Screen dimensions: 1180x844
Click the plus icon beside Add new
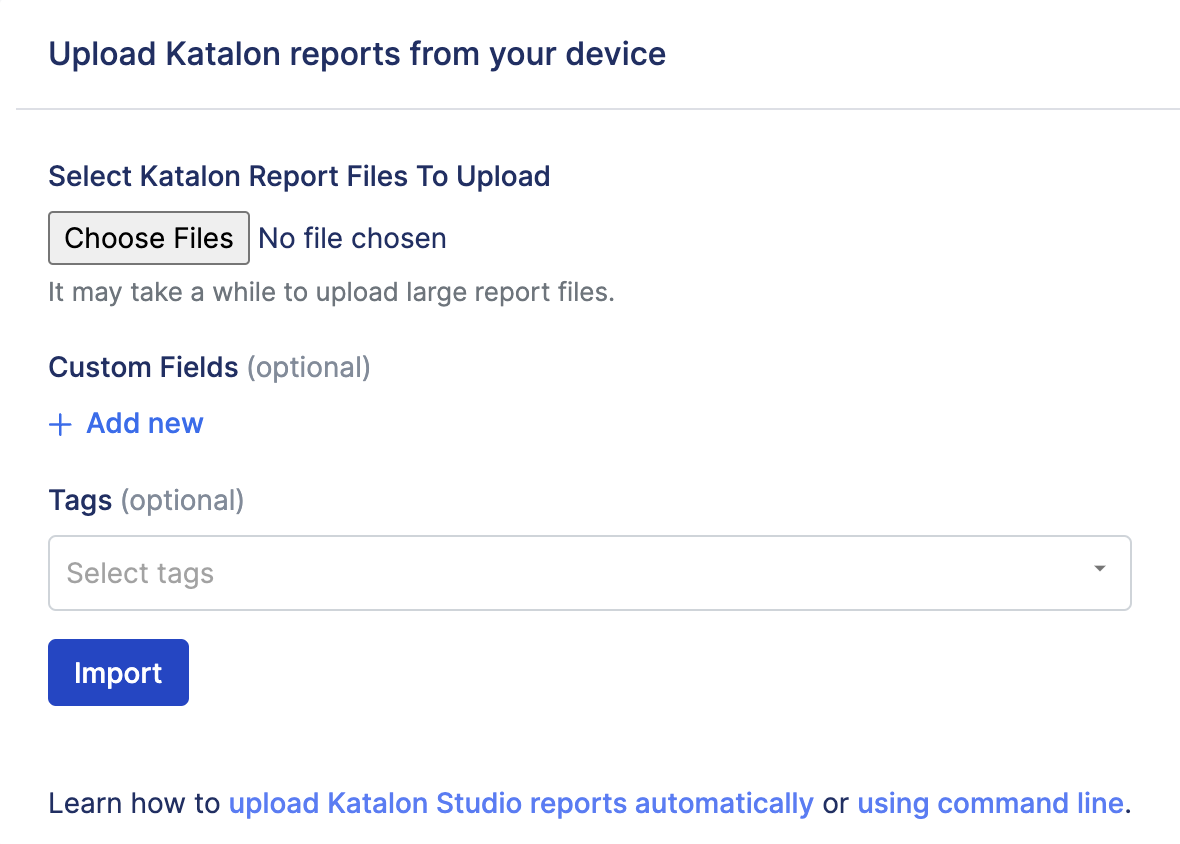click(60, 425)
